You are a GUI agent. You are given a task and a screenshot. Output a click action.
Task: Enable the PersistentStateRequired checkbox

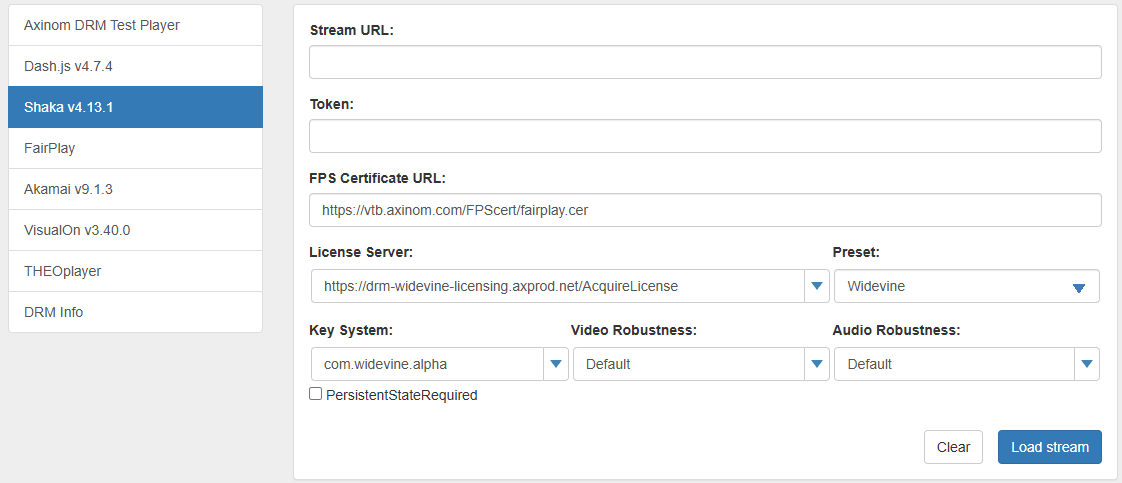tap(316, 394)
